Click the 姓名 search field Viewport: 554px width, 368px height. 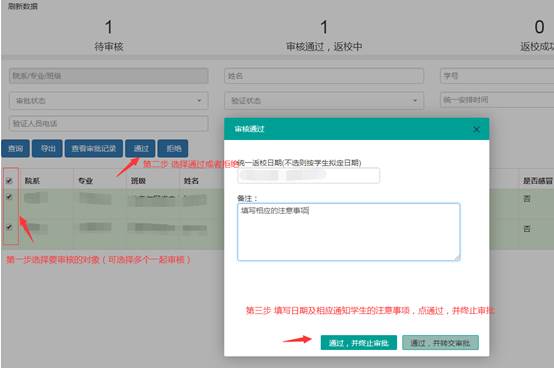[324, 76]
